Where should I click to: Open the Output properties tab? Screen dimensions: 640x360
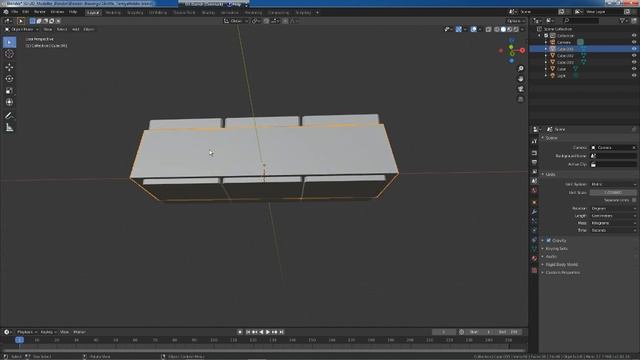tap(534, 162)
